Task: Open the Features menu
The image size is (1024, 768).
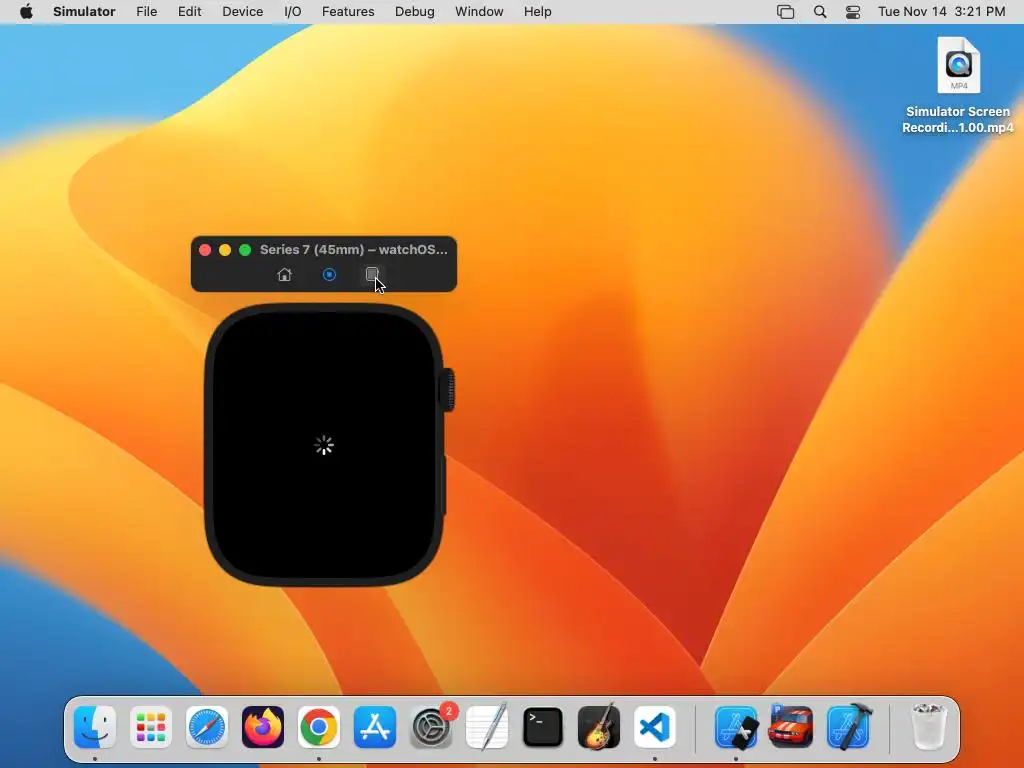Action: coord(348,12)
